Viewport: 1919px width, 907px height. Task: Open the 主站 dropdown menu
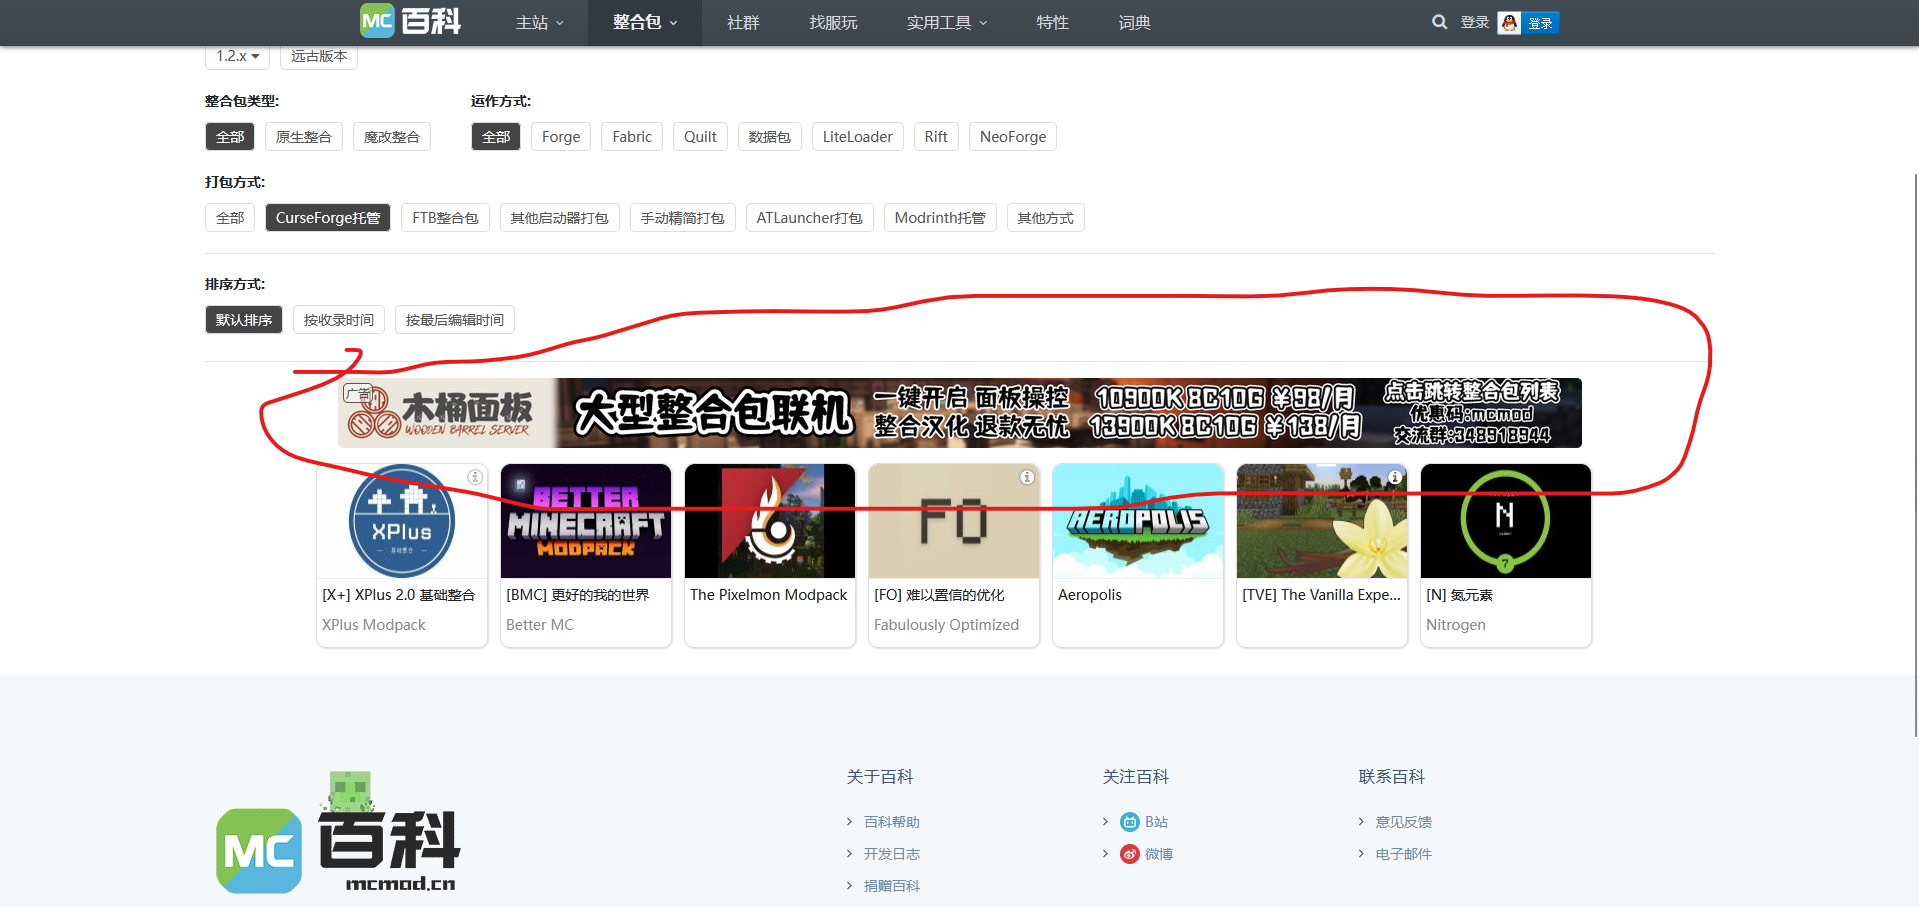pos(539,23)
